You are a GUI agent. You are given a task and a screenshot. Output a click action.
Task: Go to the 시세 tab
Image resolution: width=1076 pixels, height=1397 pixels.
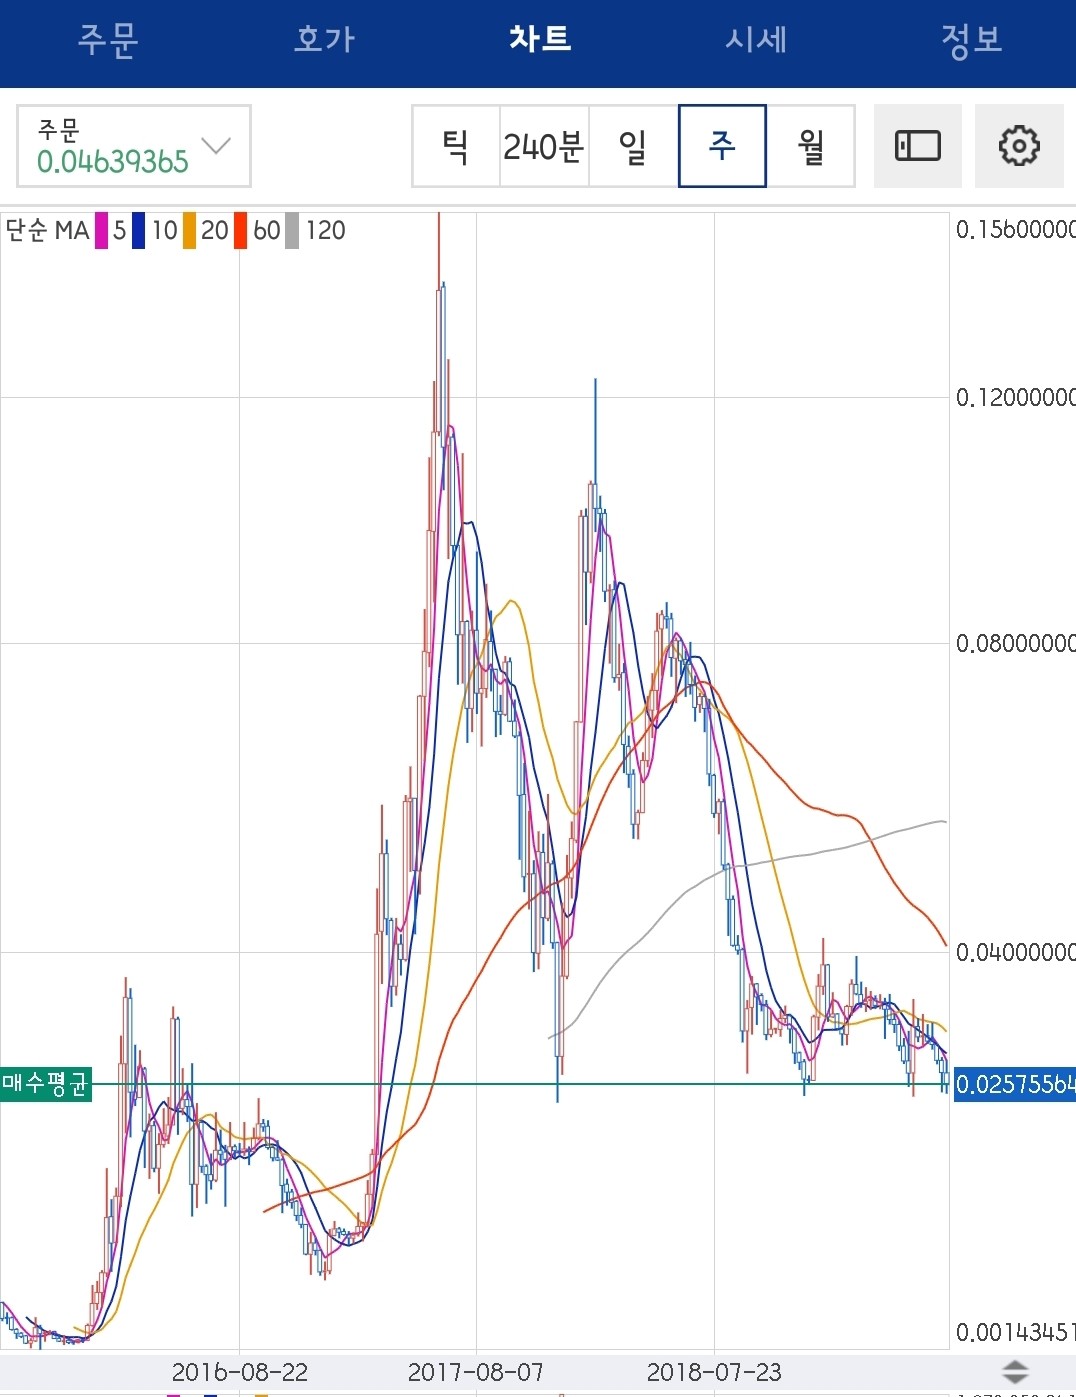[x=756, y=40]
